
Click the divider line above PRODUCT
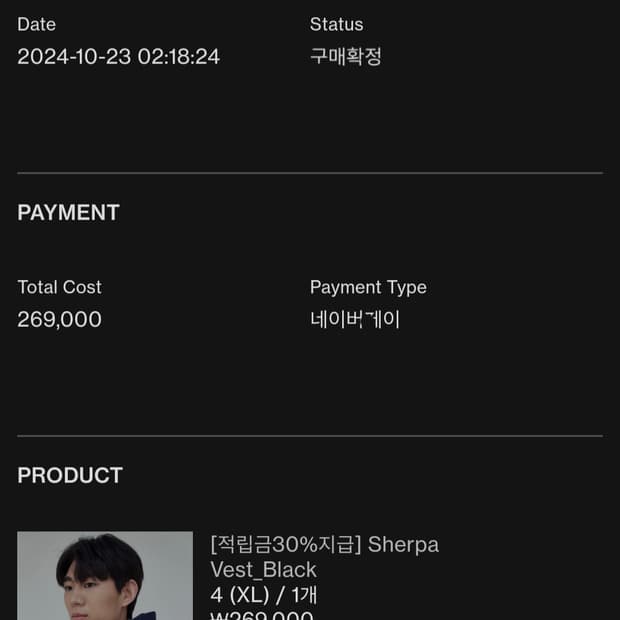coord(310,436)
